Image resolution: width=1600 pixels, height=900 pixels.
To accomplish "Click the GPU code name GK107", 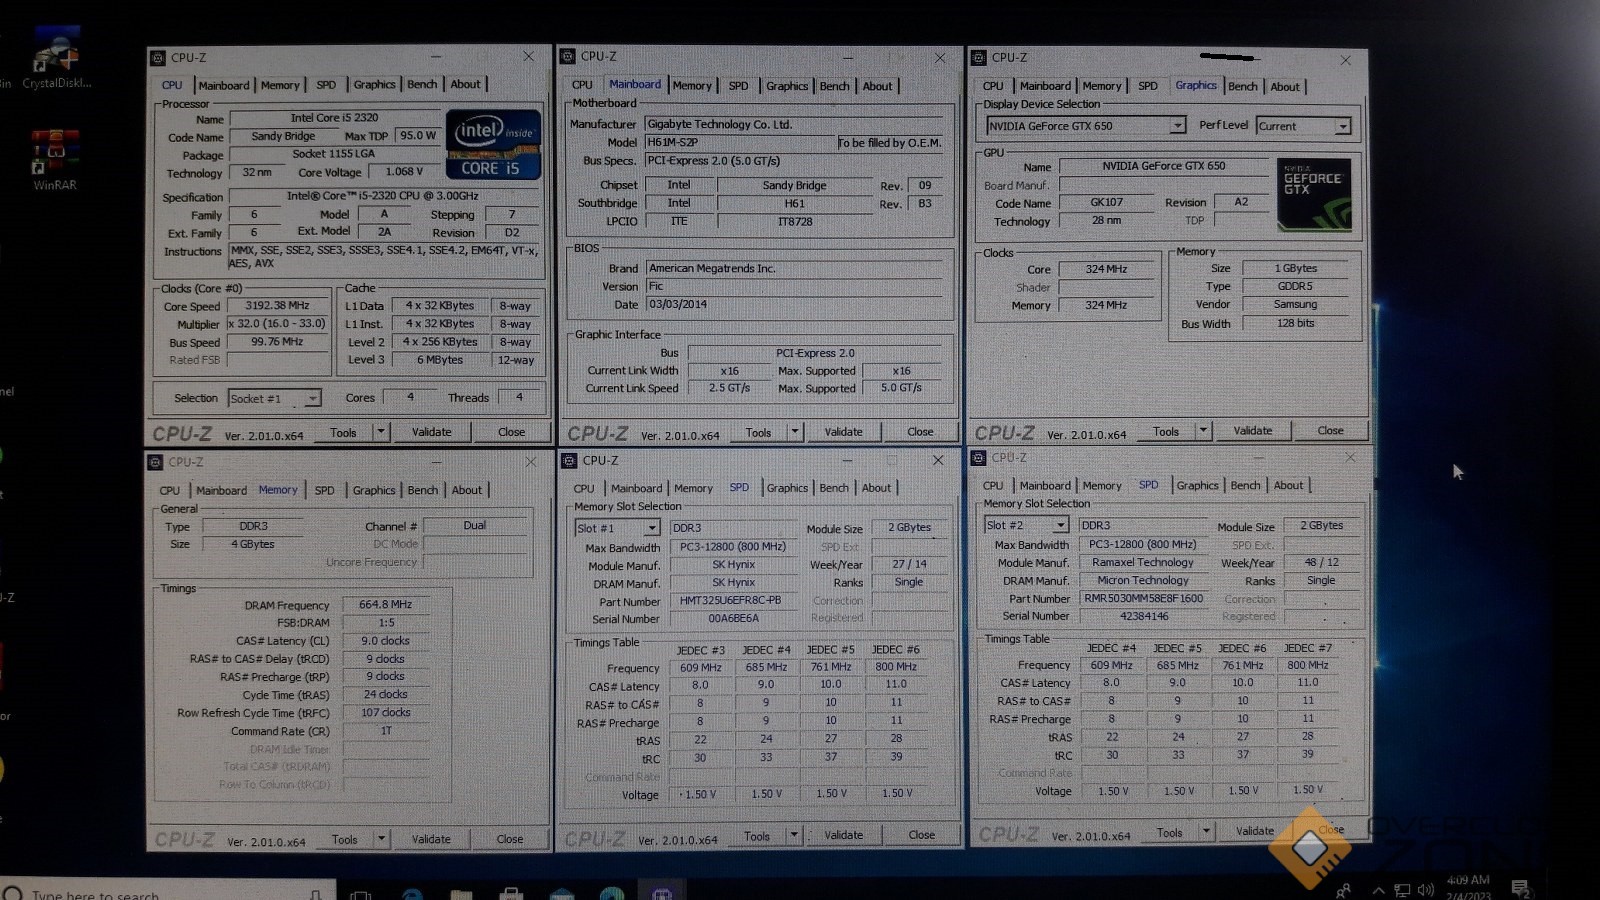I will coord(1106,202).
